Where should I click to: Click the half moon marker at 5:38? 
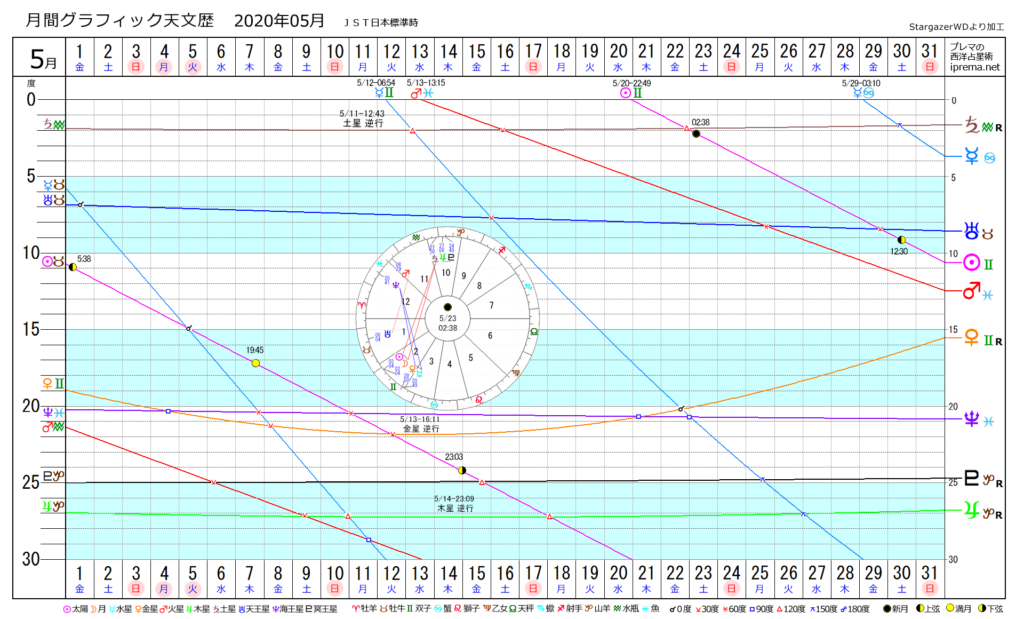(x=73, y=267)
